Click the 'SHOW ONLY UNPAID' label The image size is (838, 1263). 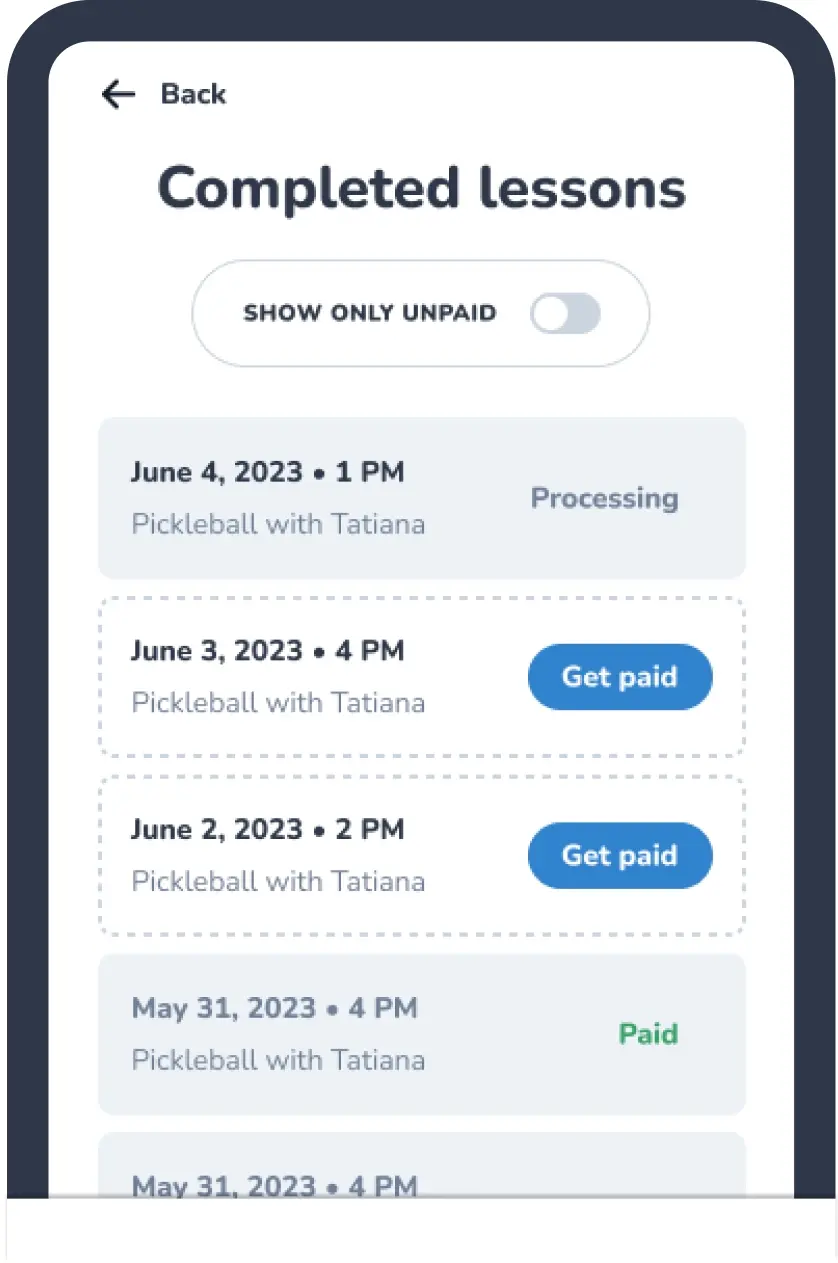click(x=370, y=313)
